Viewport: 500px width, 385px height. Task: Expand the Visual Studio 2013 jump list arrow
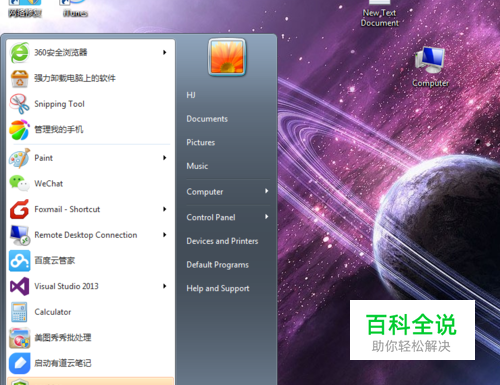165,286
